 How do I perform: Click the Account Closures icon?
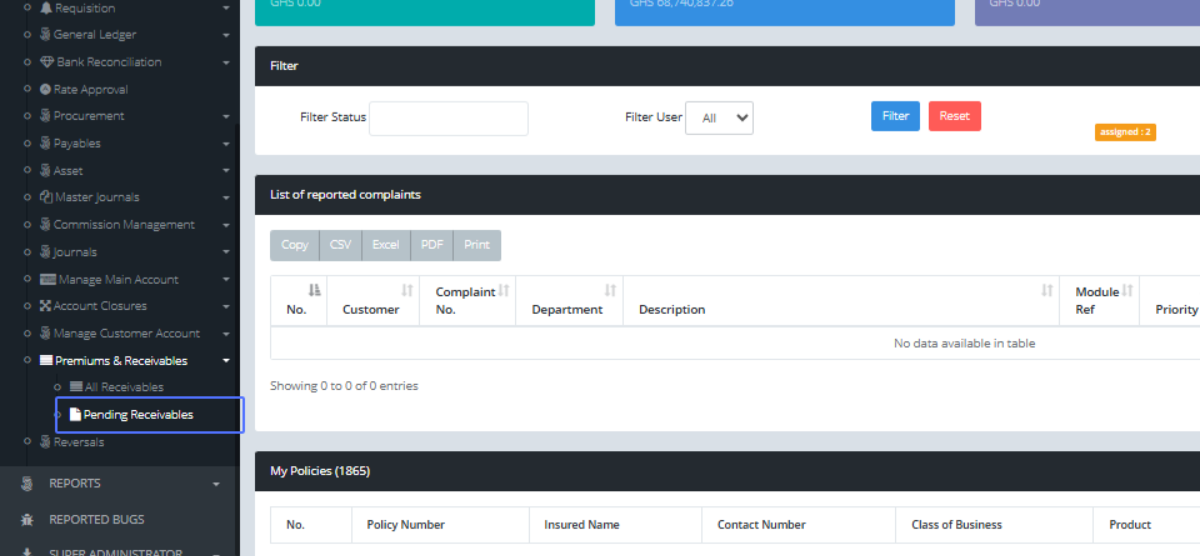[x=45, y=306]
